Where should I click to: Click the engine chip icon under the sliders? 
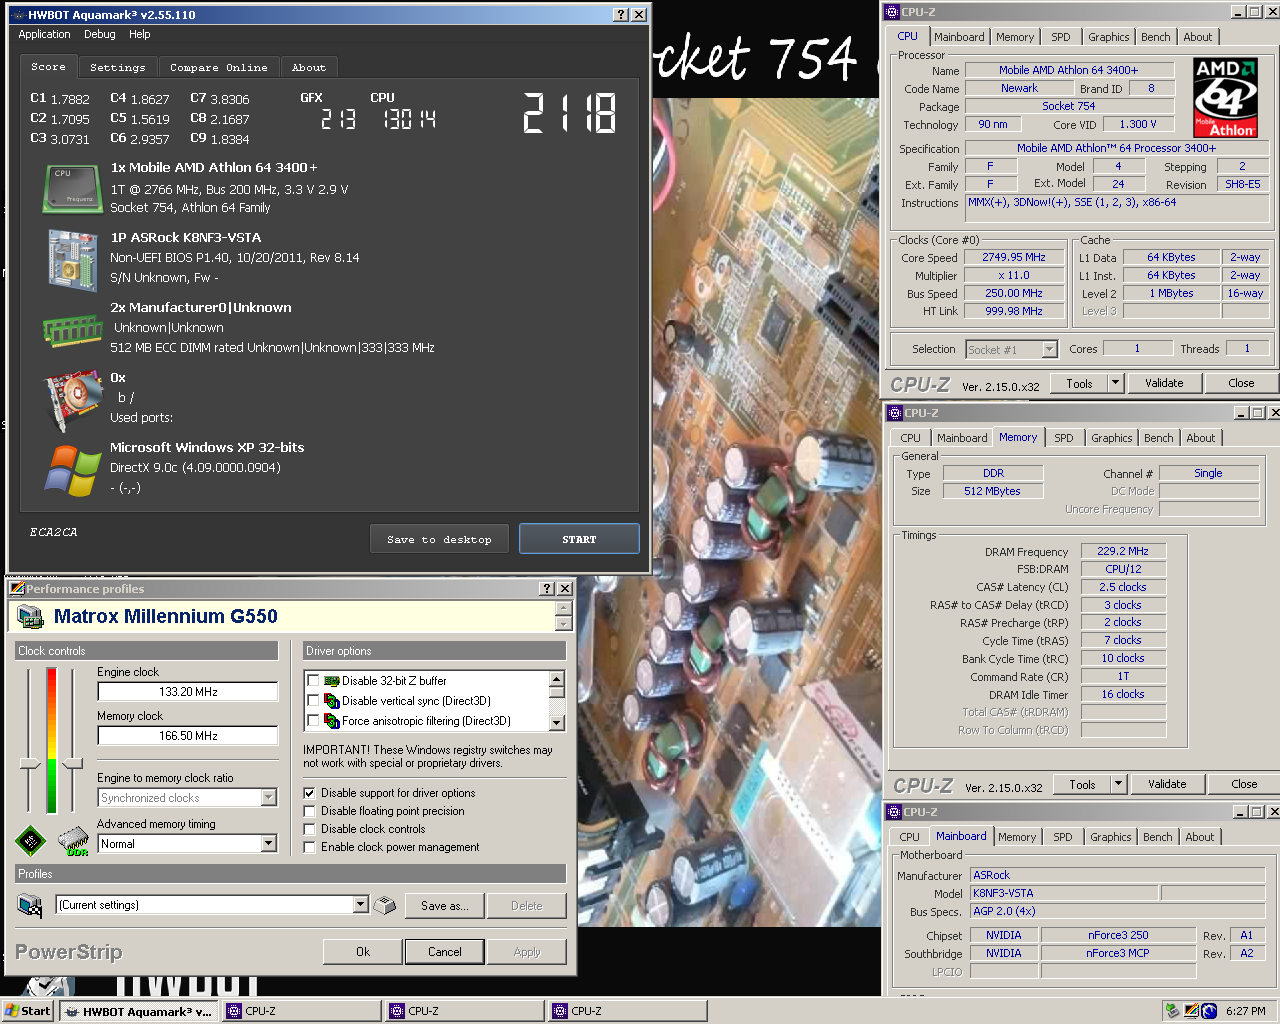(x=31, y=842)
